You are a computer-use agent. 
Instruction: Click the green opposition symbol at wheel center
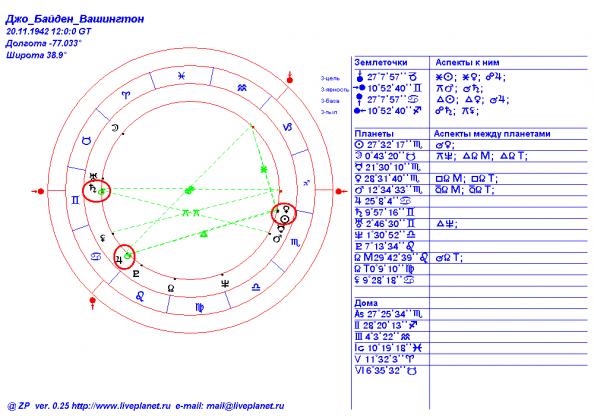tap(189, 190)
